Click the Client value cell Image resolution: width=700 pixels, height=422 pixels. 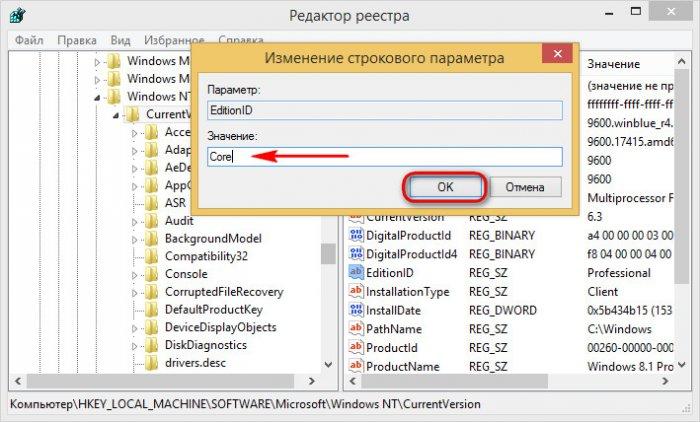point(603,291)
